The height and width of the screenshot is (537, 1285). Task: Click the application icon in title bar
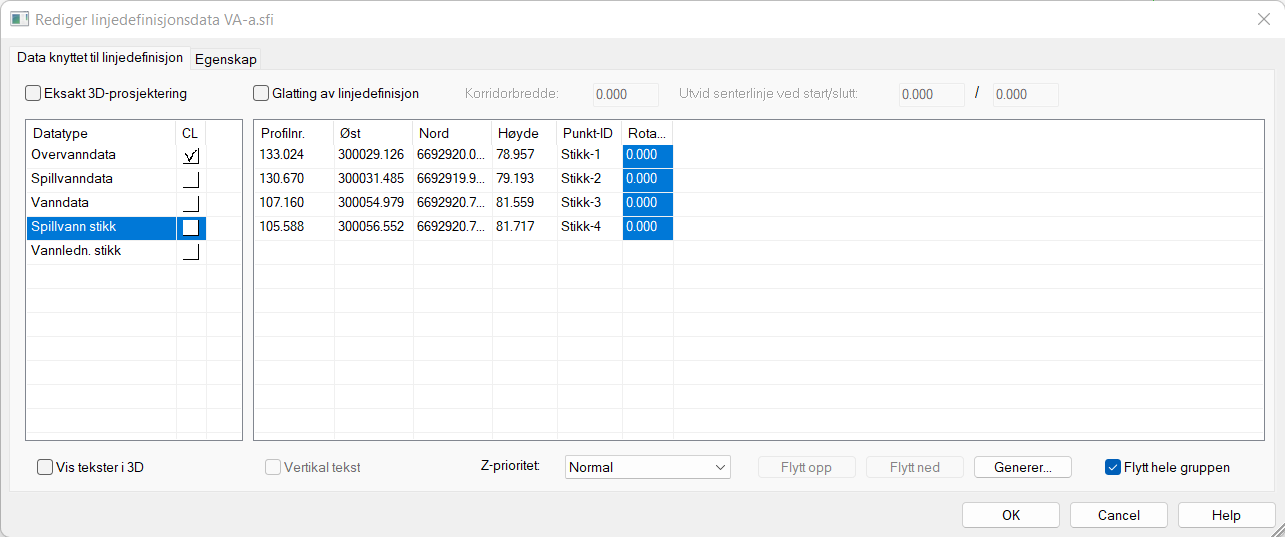click(19, 18)
